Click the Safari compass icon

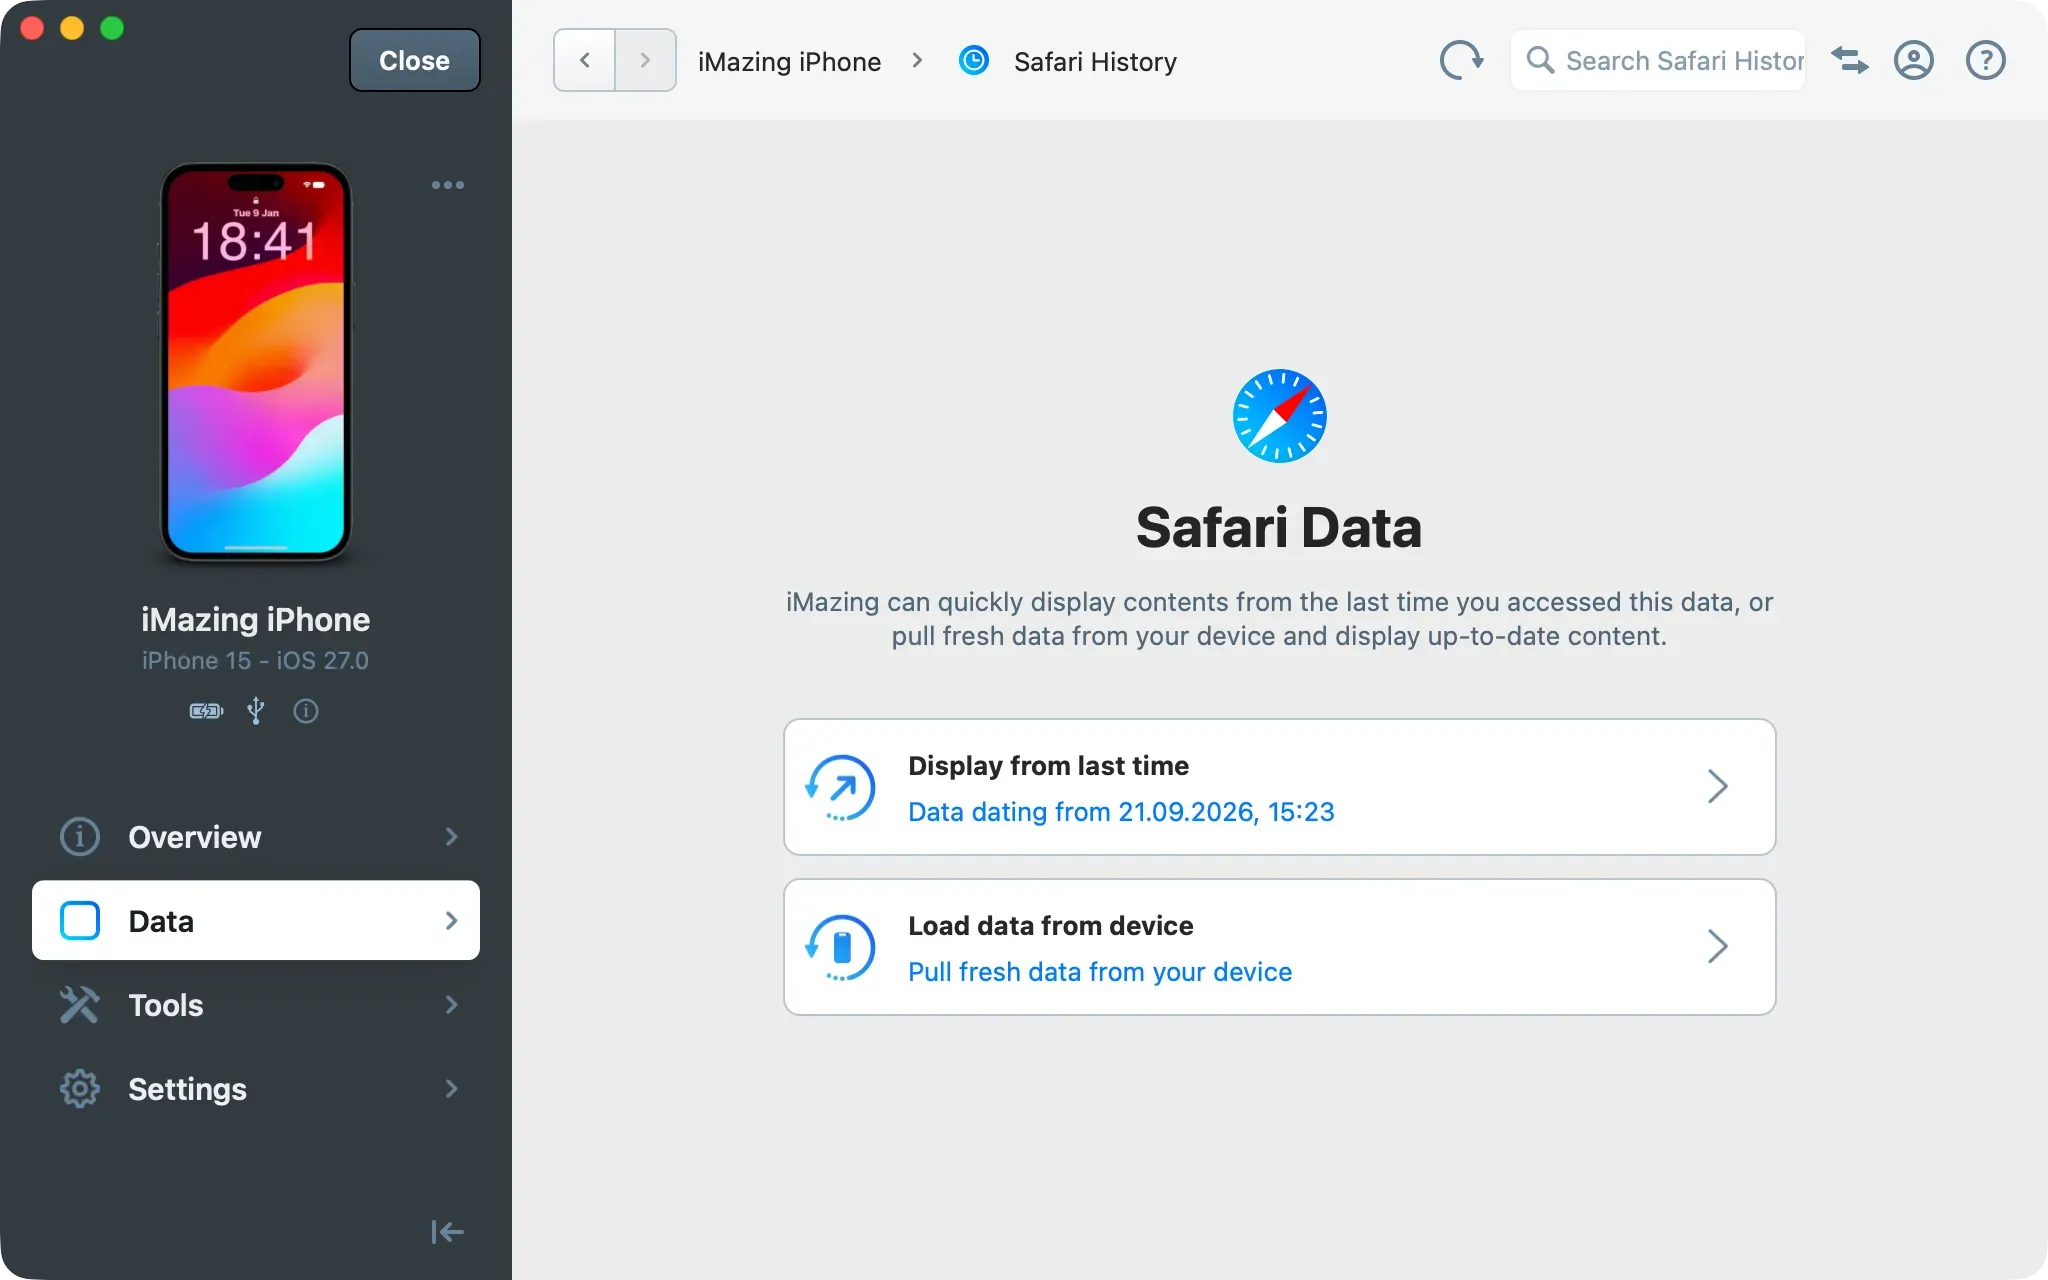click(1279, 416)
